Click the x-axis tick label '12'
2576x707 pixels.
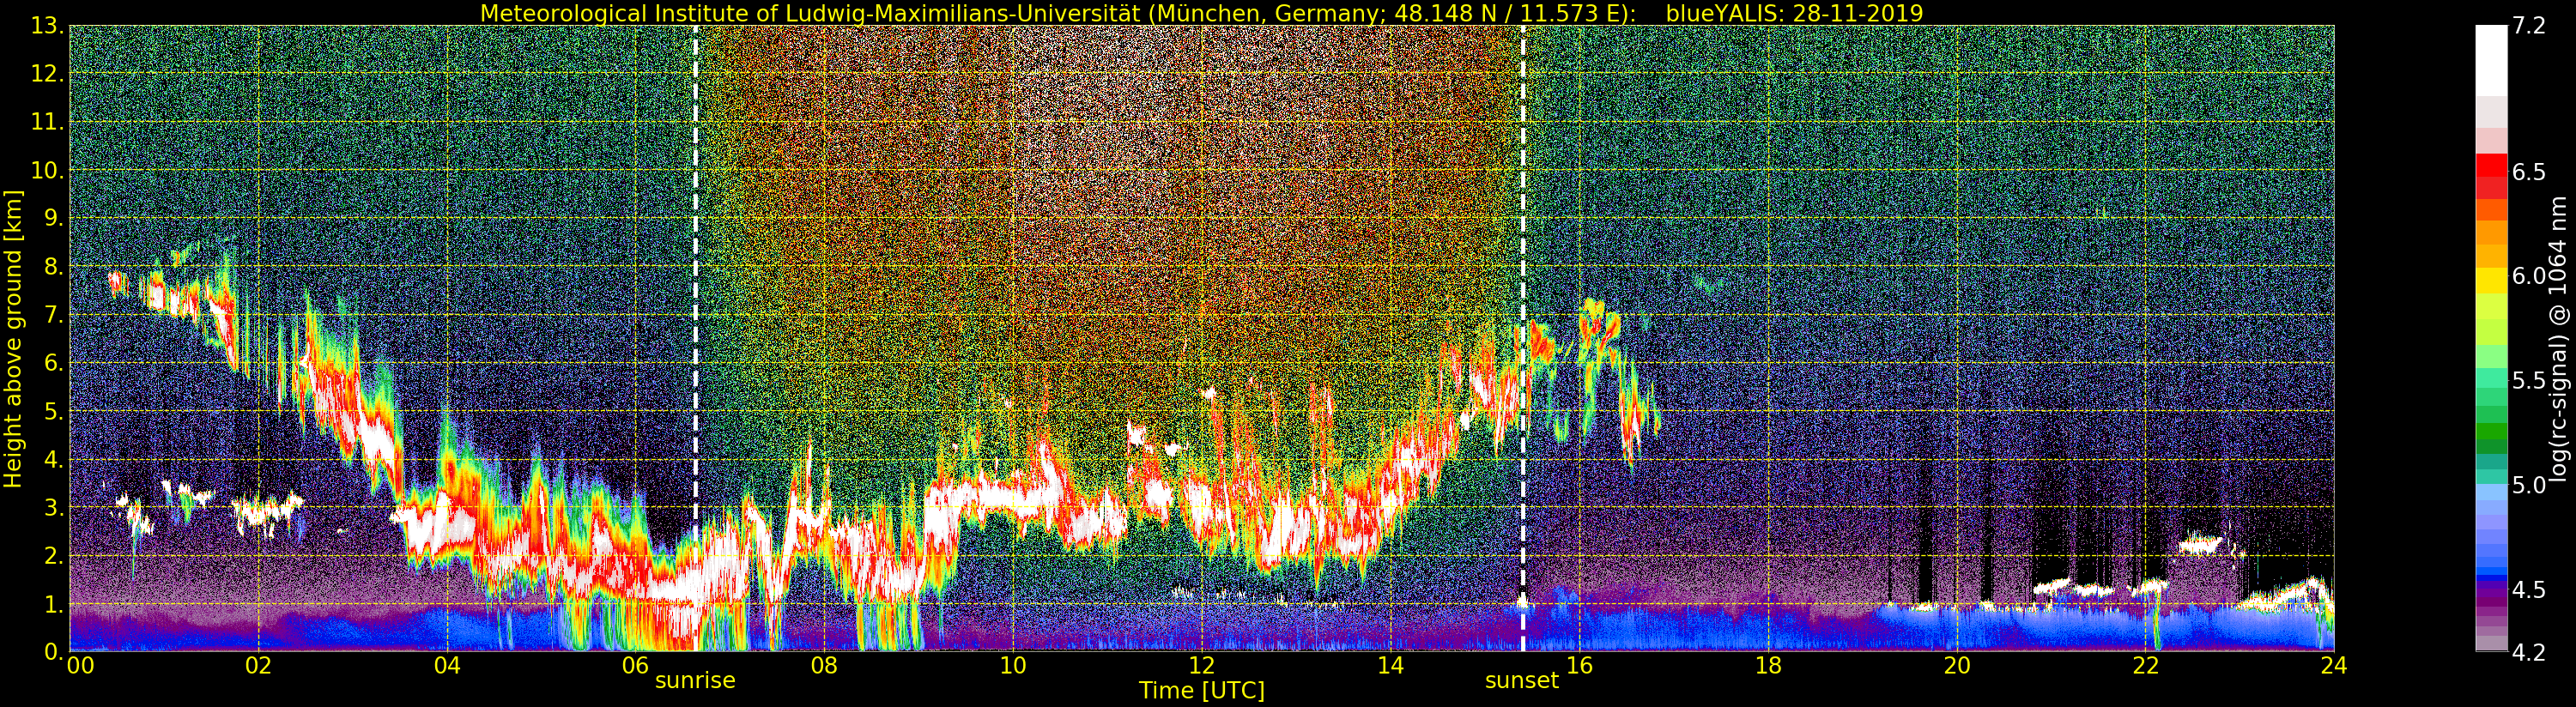(1202, 666)
